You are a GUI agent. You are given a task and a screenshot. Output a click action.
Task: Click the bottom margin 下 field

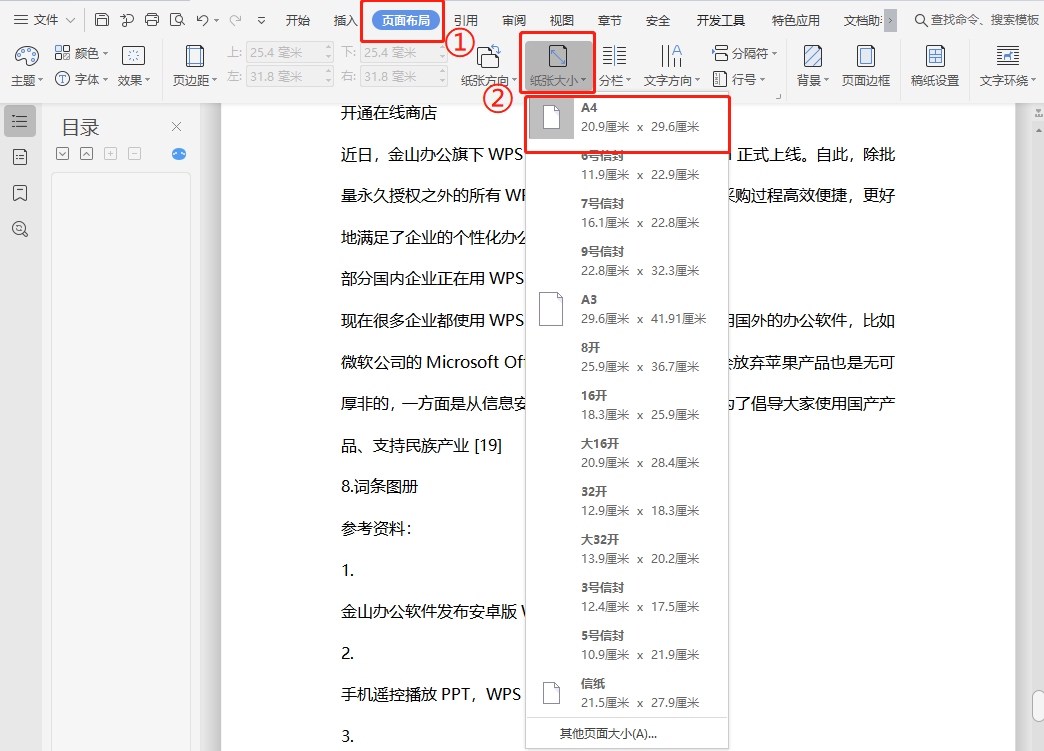(403, 52)
